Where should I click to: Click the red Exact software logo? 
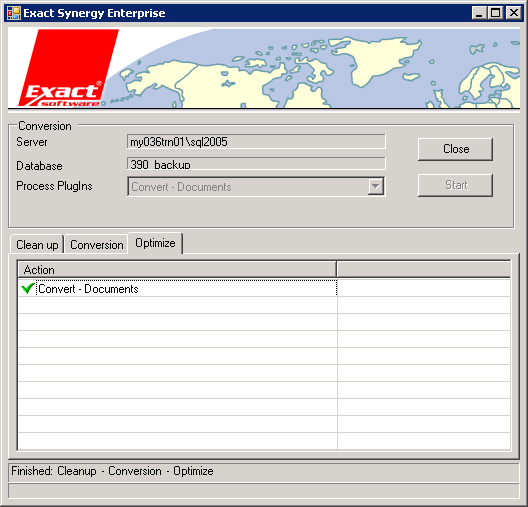(x=66, y=68)
